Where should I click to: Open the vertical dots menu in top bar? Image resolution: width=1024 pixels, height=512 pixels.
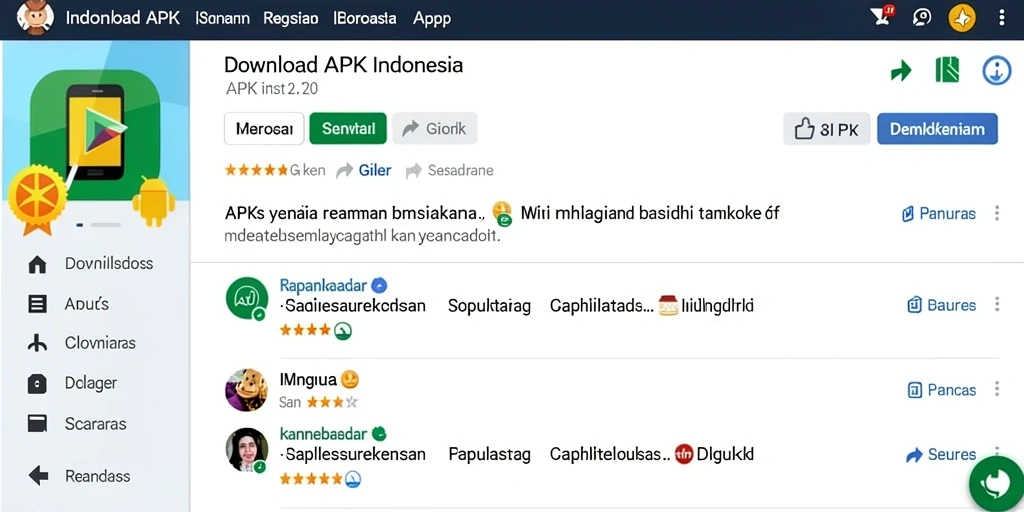pyautogui.click(x=1002, y=18)
